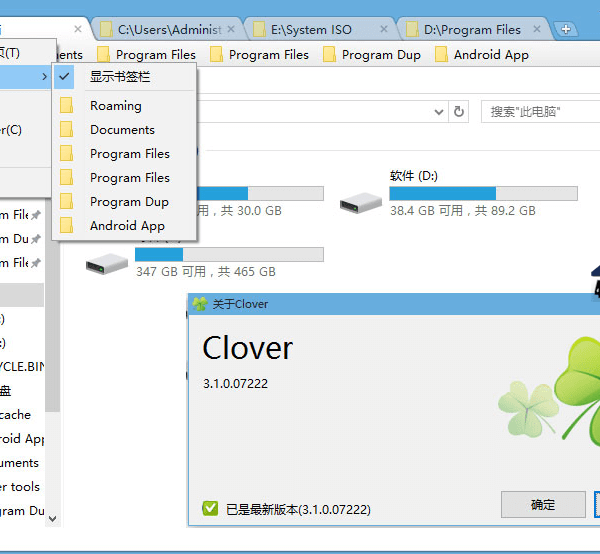Open the 347 GB free drive icon
600x554 pixels.
tap(106, 263)
